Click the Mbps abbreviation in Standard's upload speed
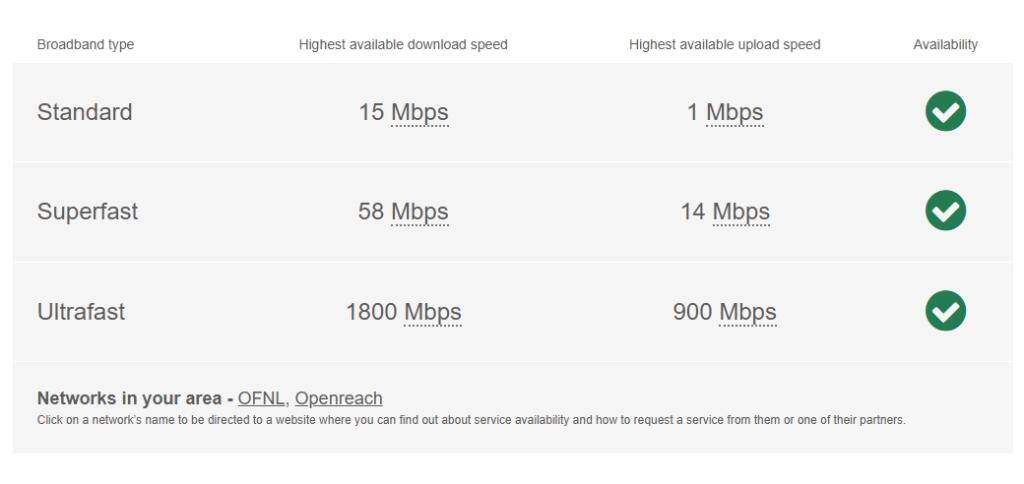 click(x=735, y=112)
